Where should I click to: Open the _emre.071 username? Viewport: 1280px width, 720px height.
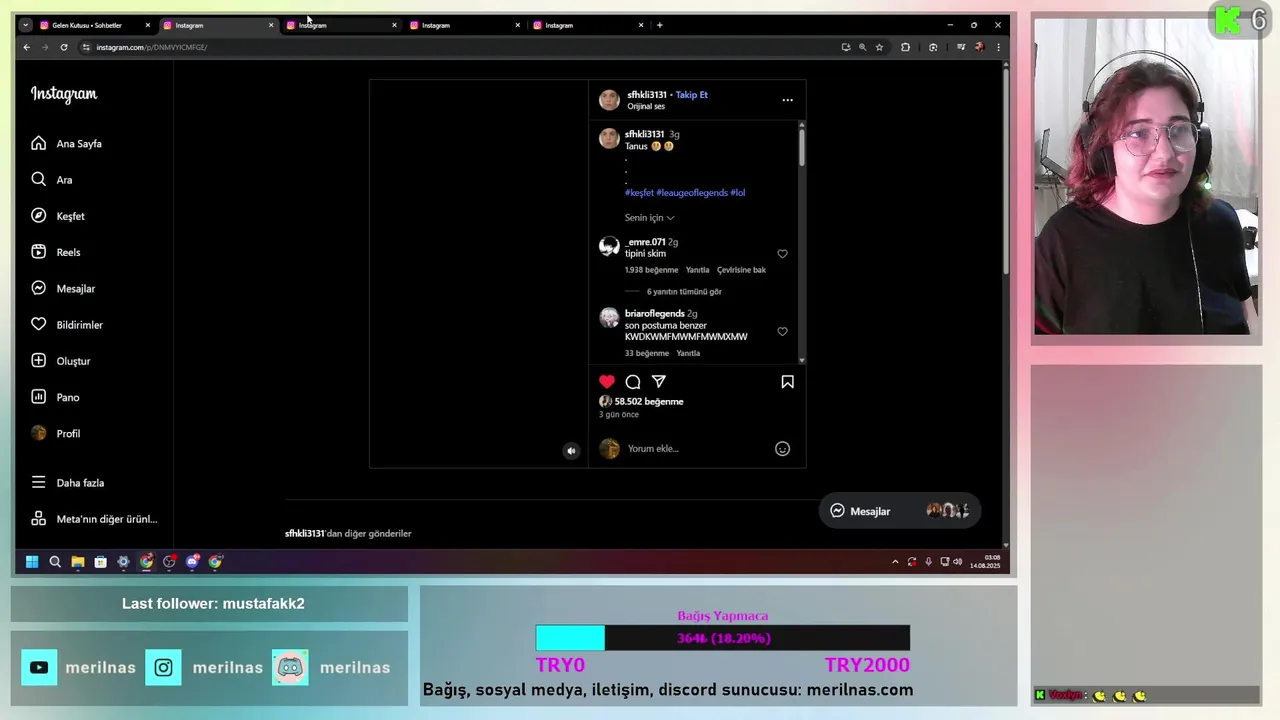[x=645, y=242]
